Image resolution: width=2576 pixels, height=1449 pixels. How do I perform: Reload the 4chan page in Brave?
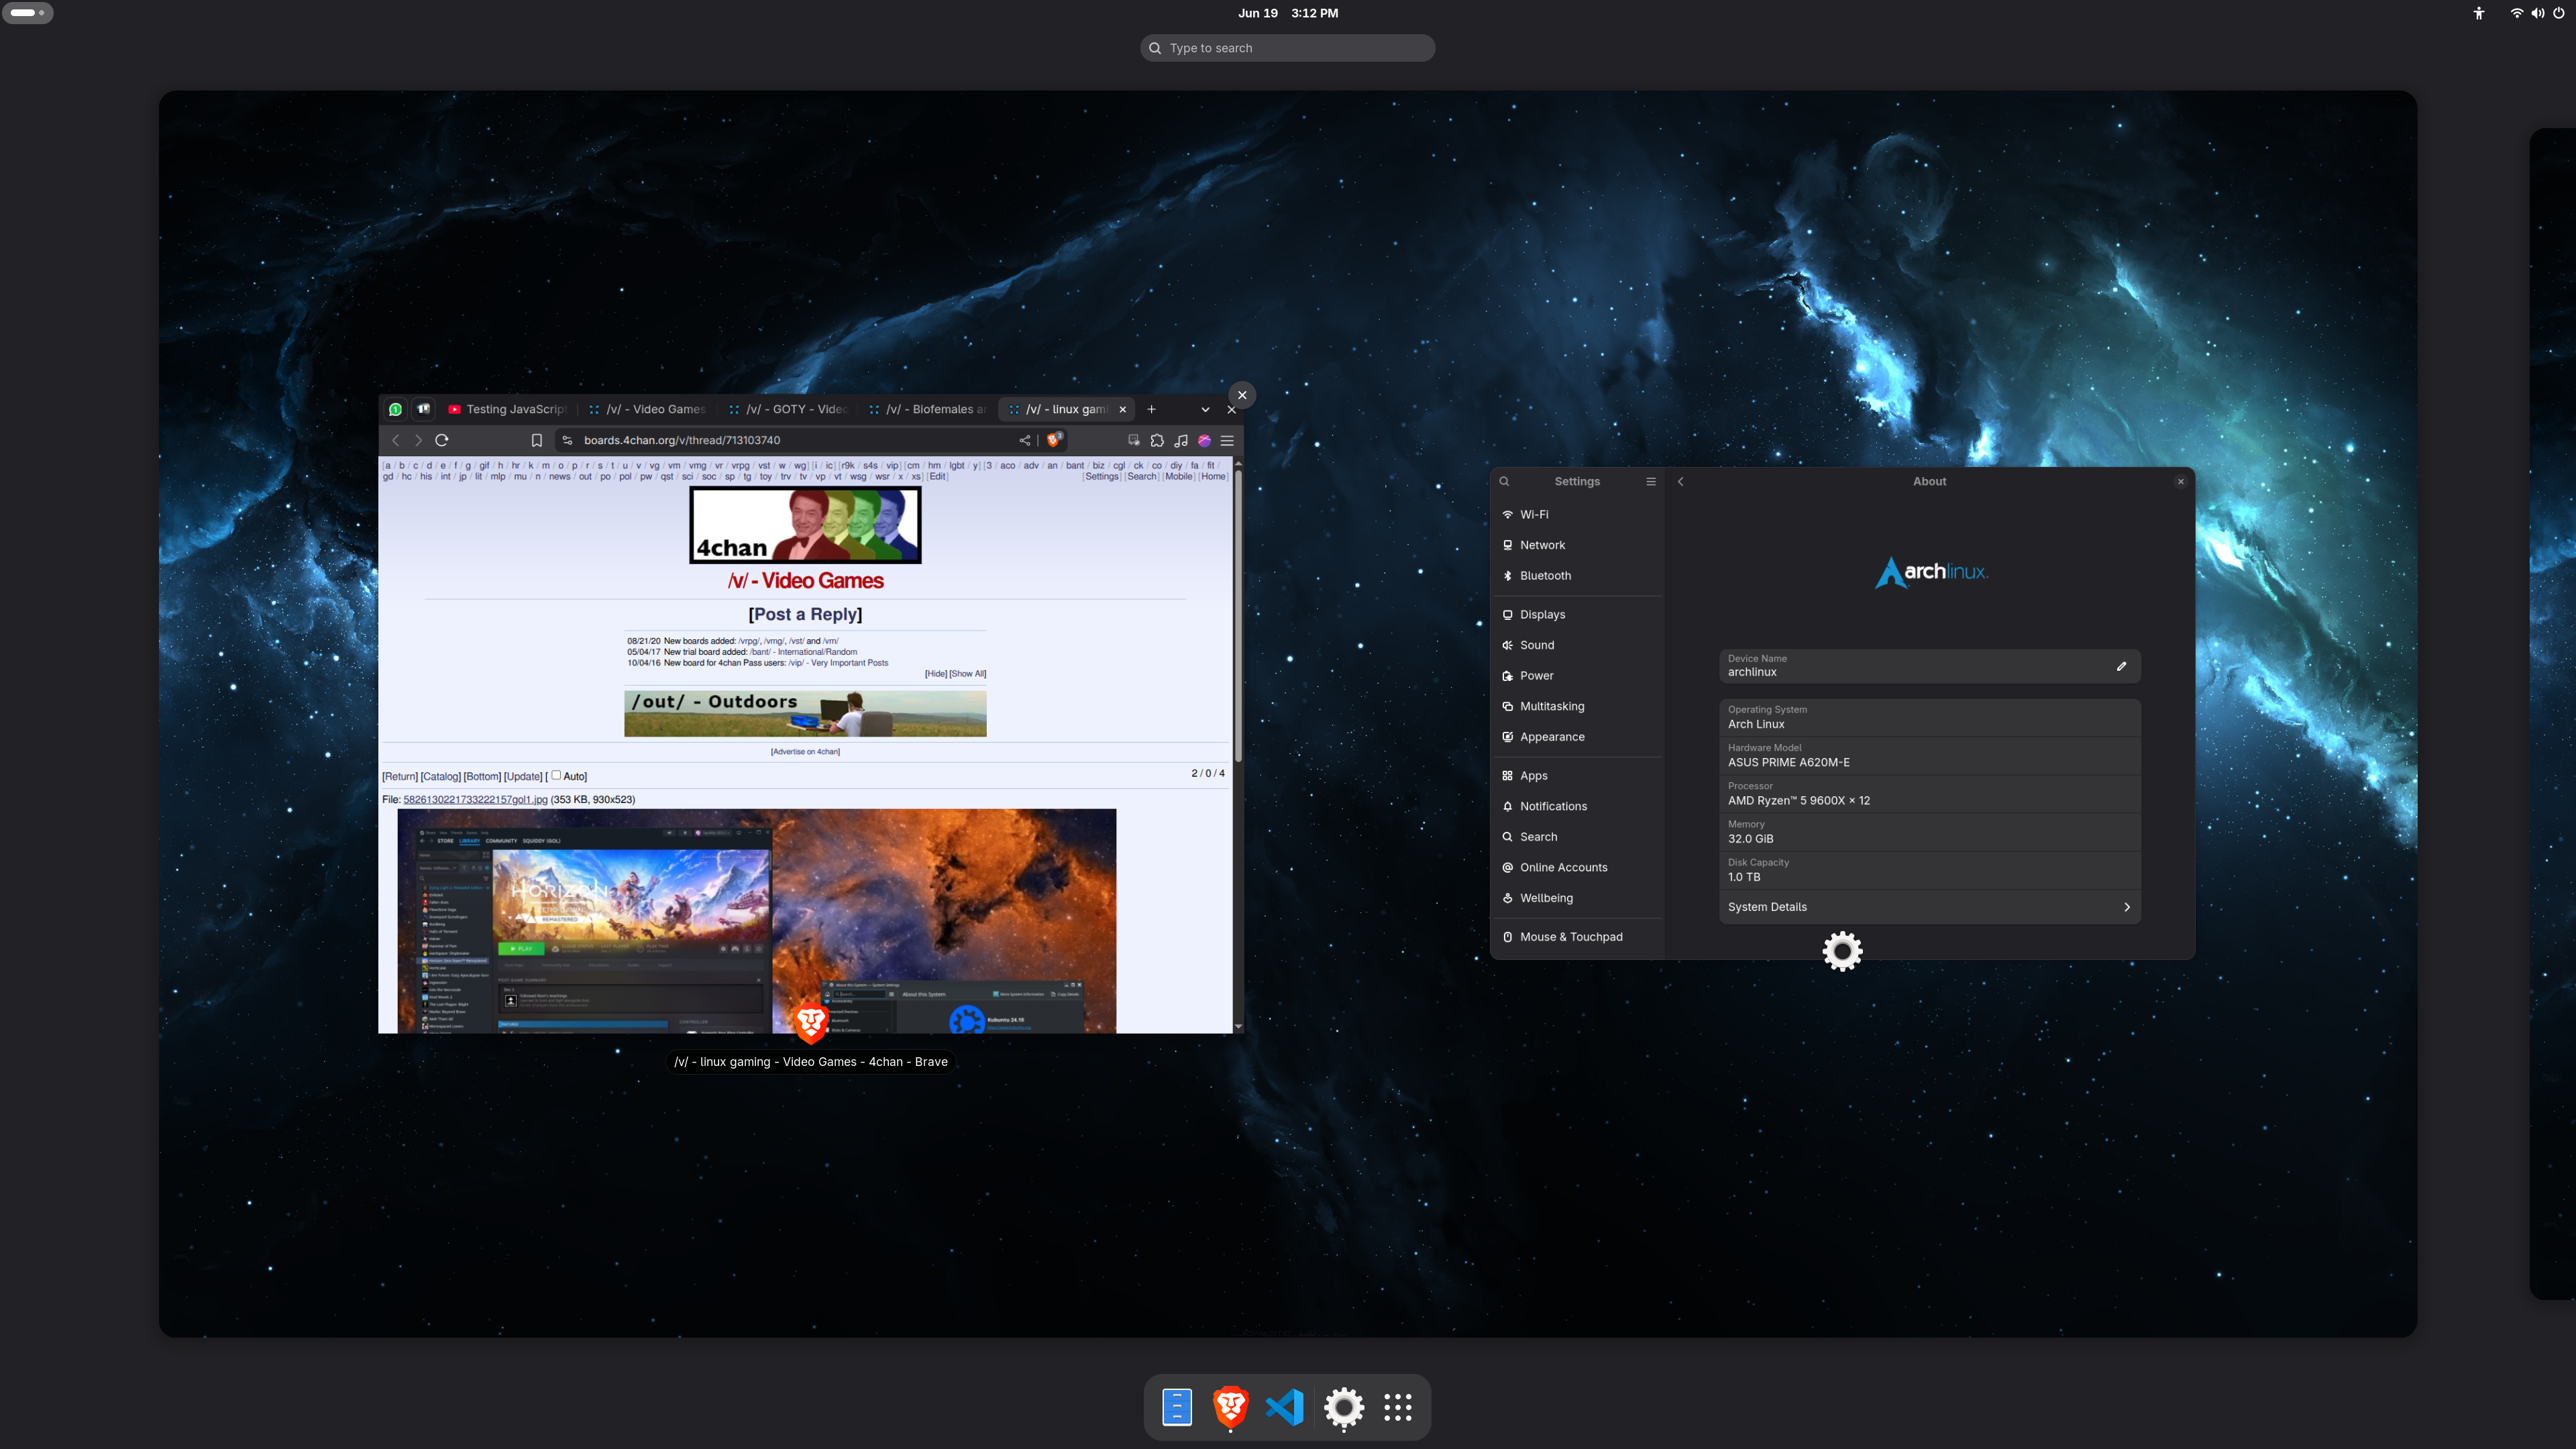point(442,440)
